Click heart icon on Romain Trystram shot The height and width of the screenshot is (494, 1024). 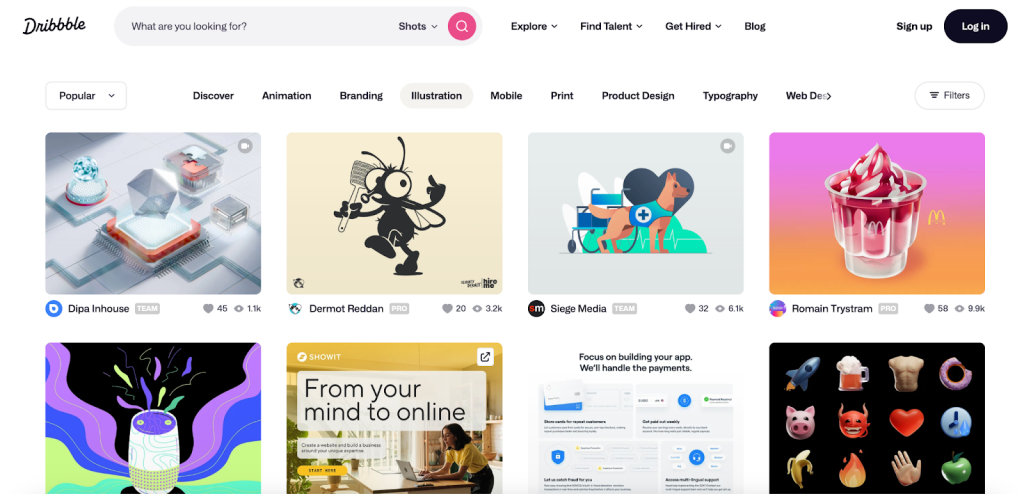929,308
